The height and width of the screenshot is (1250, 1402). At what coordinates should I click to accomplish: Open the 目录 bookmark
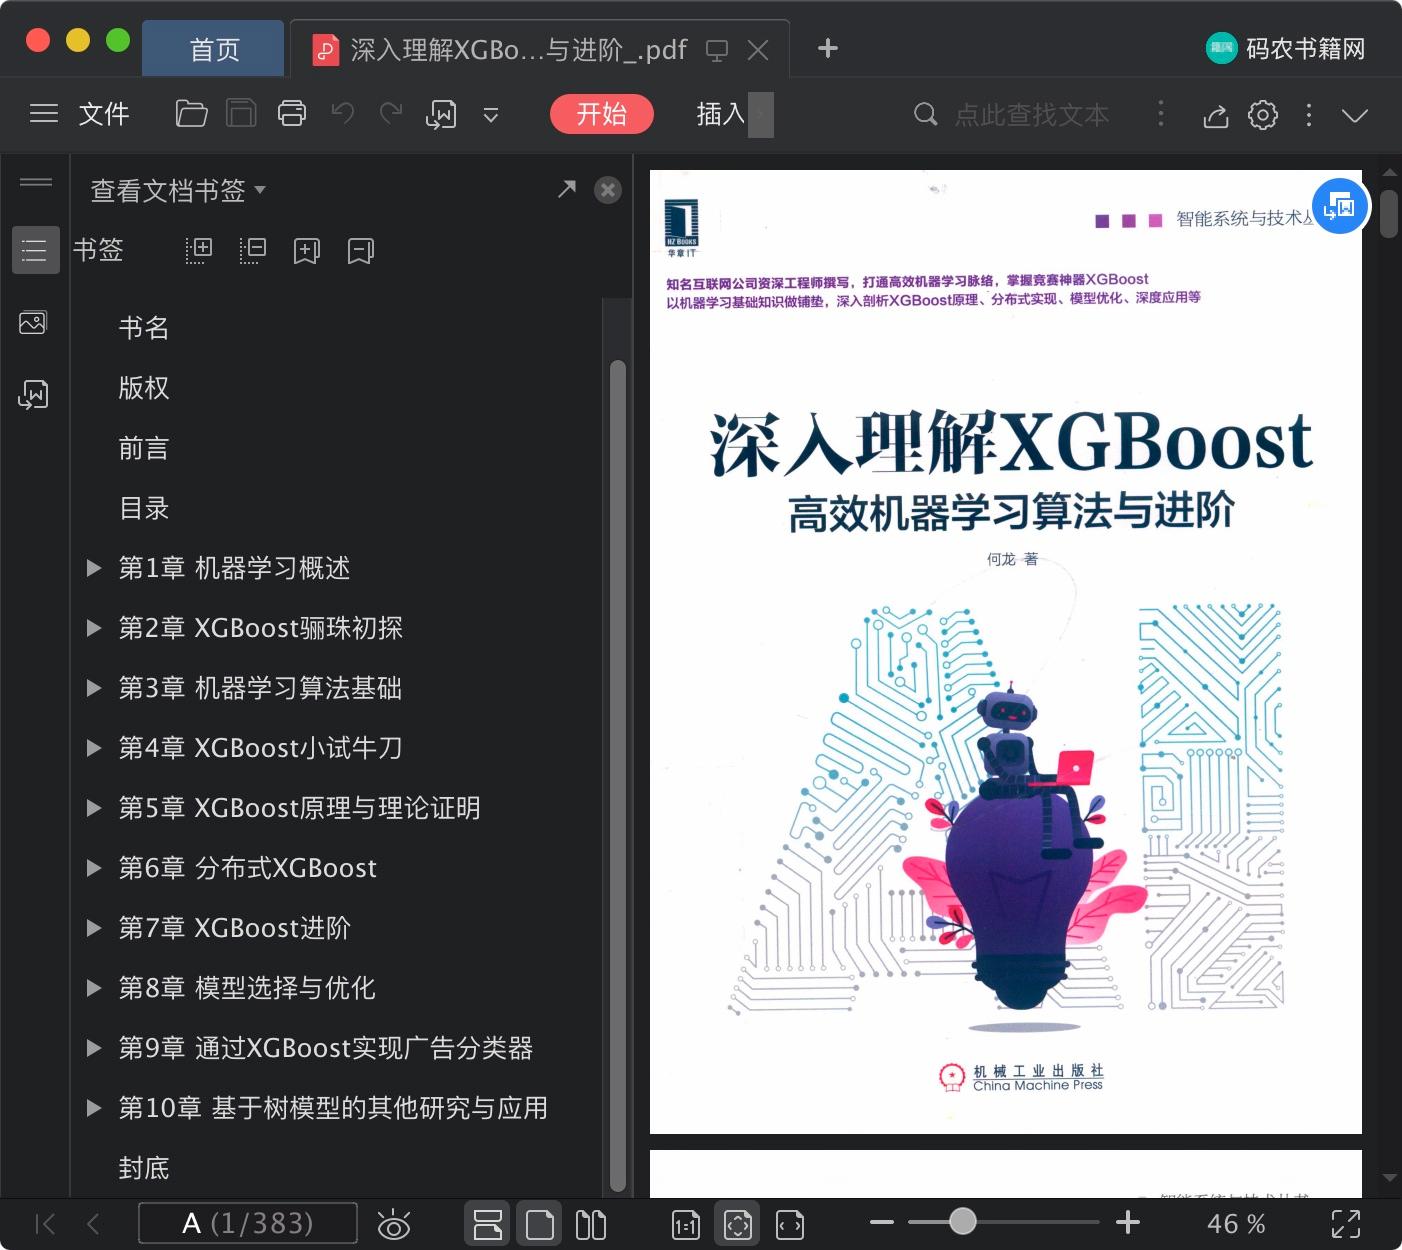coord(144,508)
